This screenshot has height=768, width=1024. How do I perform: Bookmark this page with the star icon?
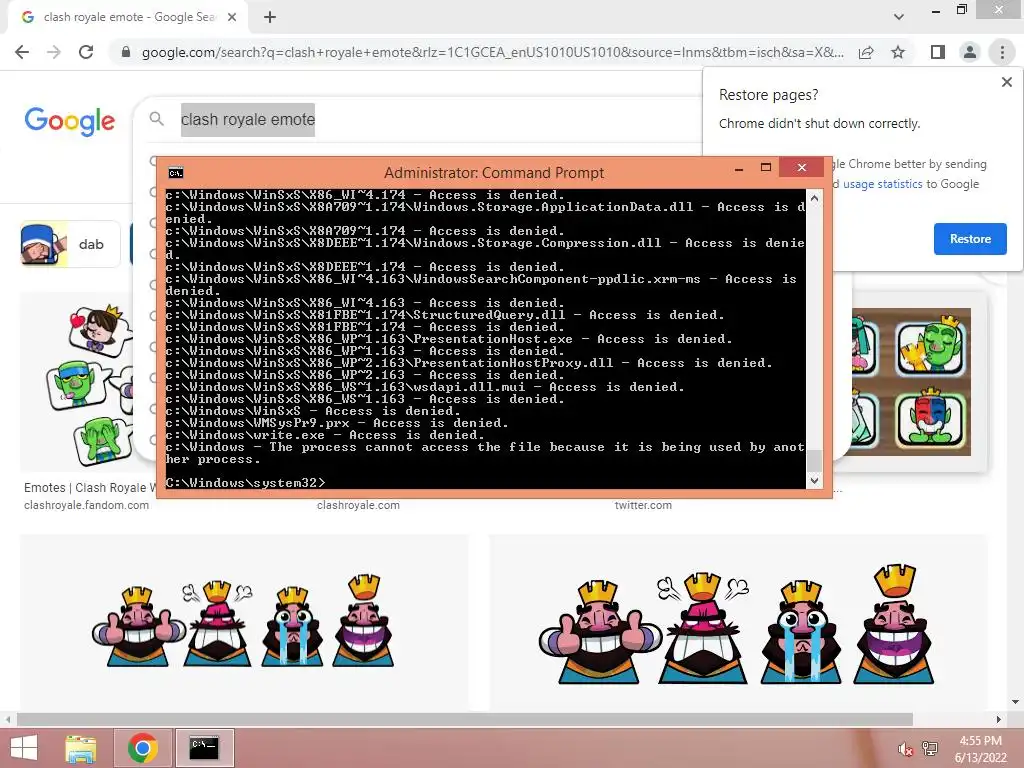[x=898, y=52]
